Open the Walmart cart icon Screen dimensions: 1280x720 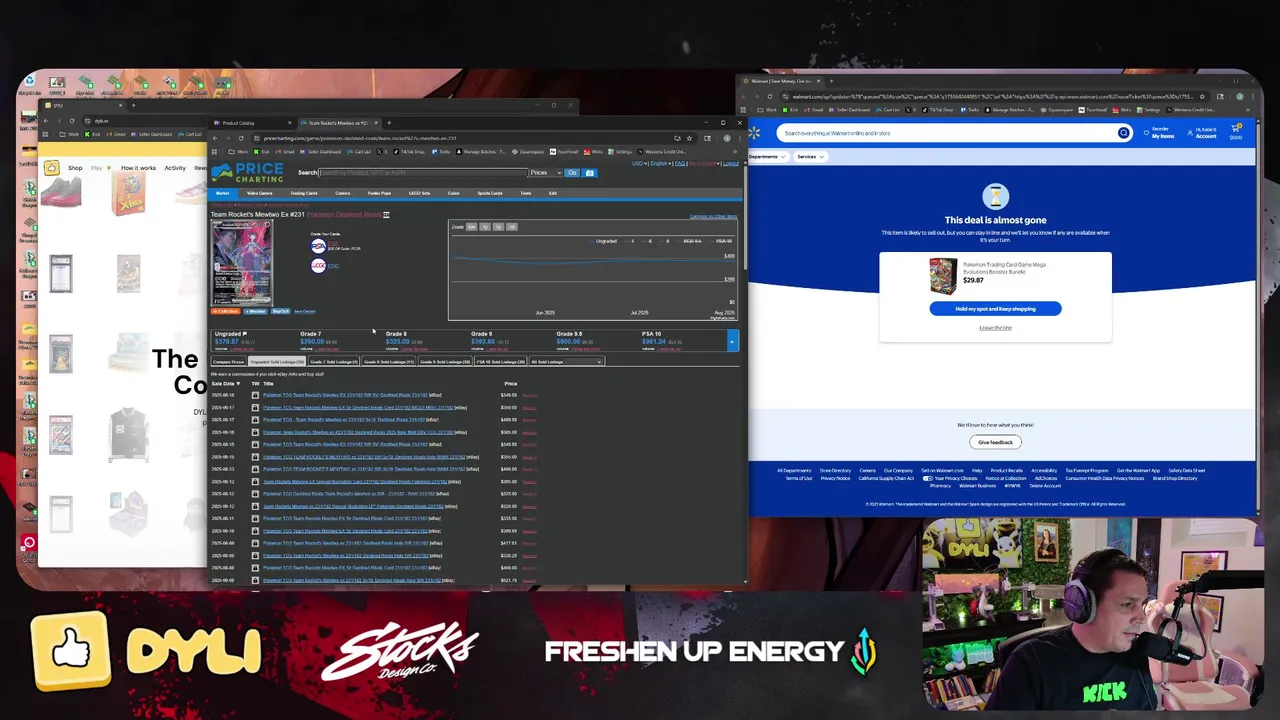[x=1235, y=129]
